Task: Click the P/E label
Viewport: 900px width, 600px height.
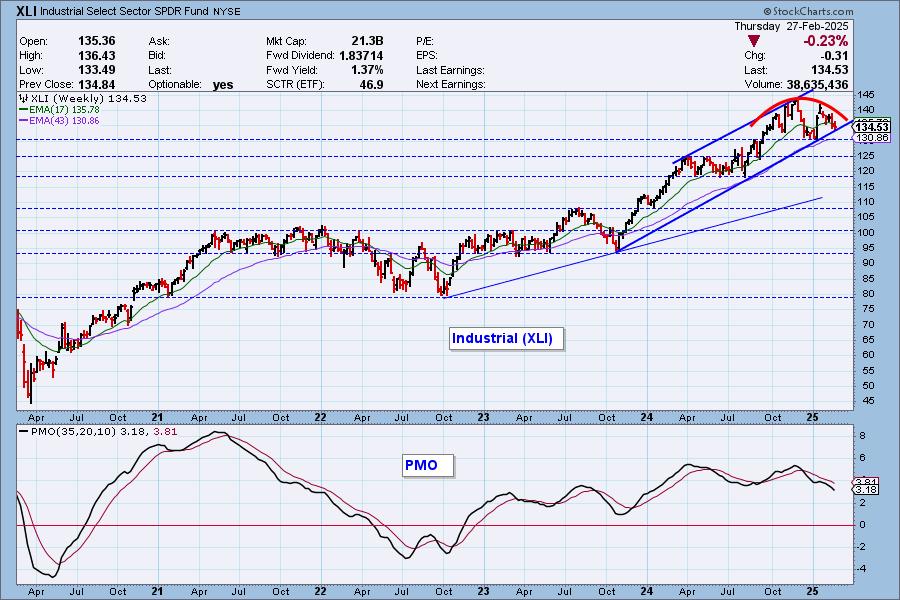Action: 425,41
